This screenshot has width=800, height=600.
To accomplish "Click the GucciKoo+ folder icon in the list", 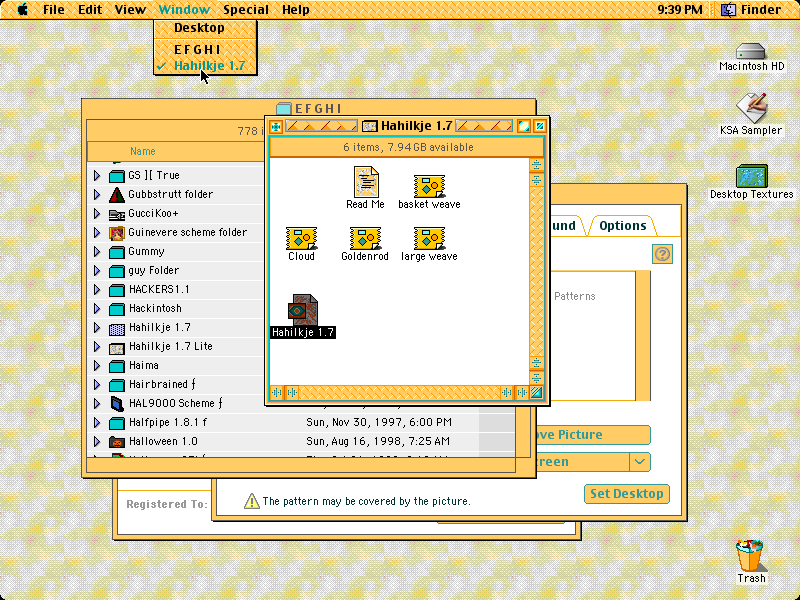I will pyautogui.click(x=117, y=214).
